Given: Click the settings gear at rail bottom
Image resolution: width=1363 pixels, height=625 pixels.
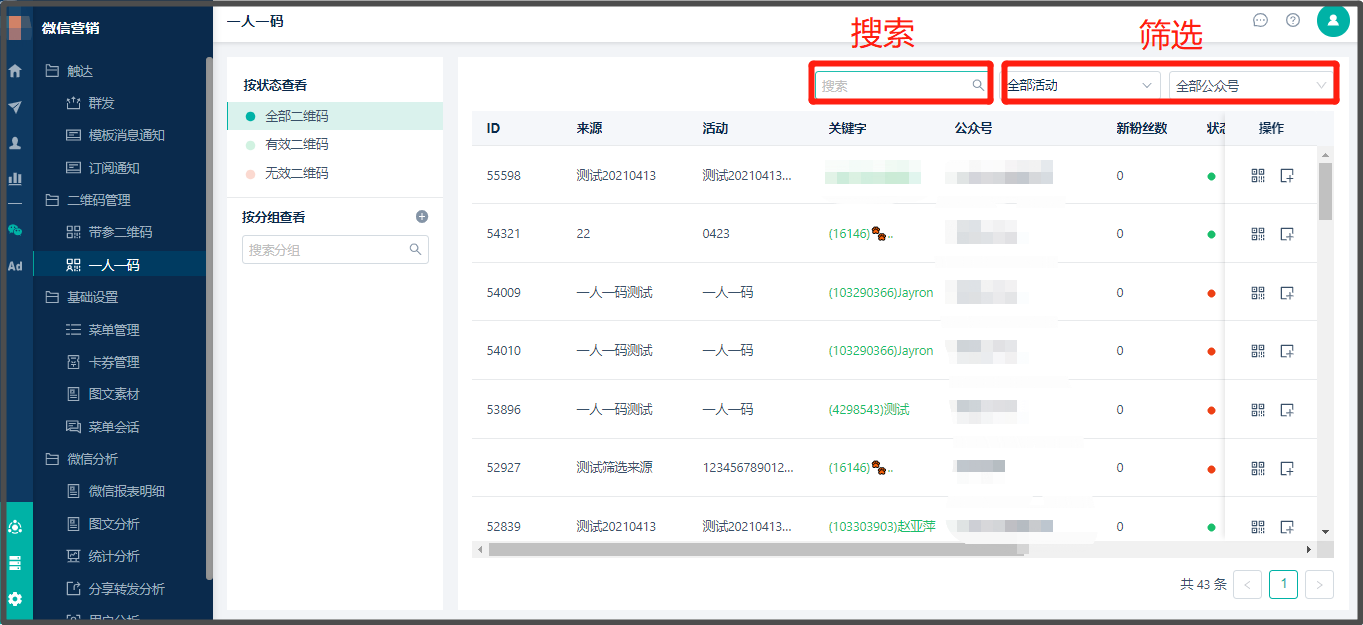Looking at the screenshot, I should tap(15, 599).
